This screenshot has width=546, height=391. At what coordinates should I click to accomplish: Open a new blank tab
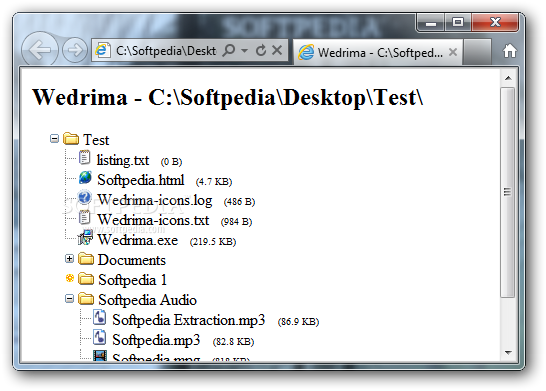tap(477, 52)
